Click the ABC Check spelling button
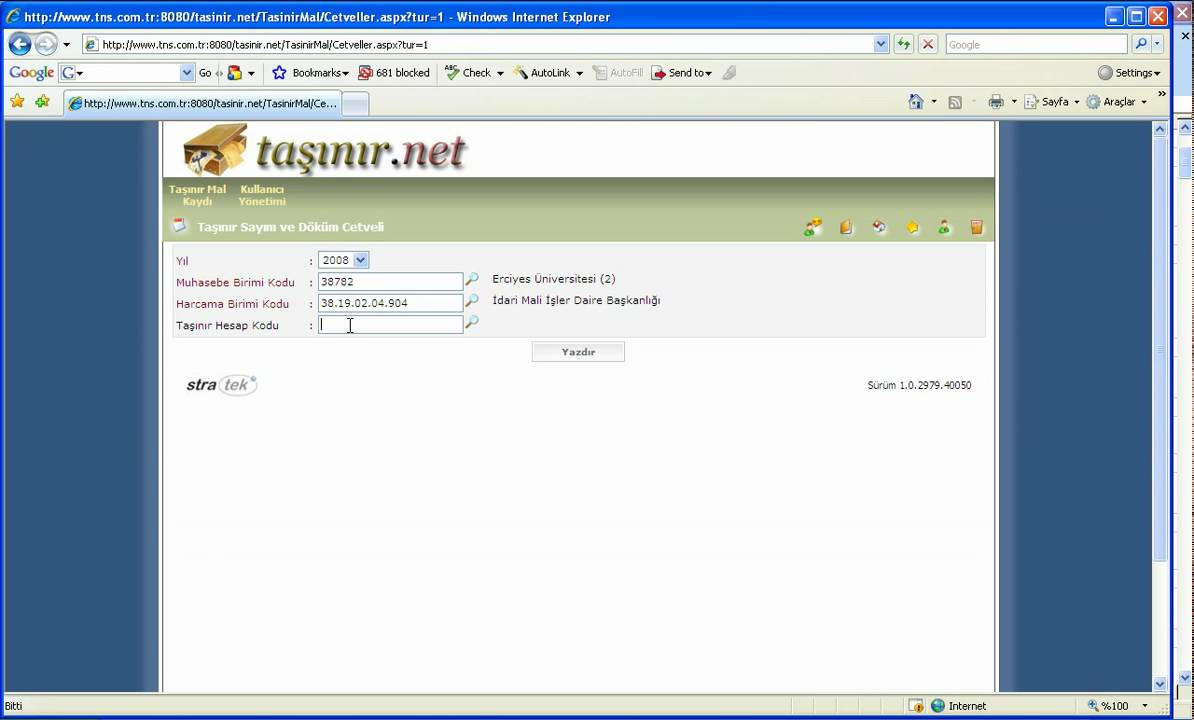The width and height of the screenshot is (1194, 720). click(x=468, y=73)
